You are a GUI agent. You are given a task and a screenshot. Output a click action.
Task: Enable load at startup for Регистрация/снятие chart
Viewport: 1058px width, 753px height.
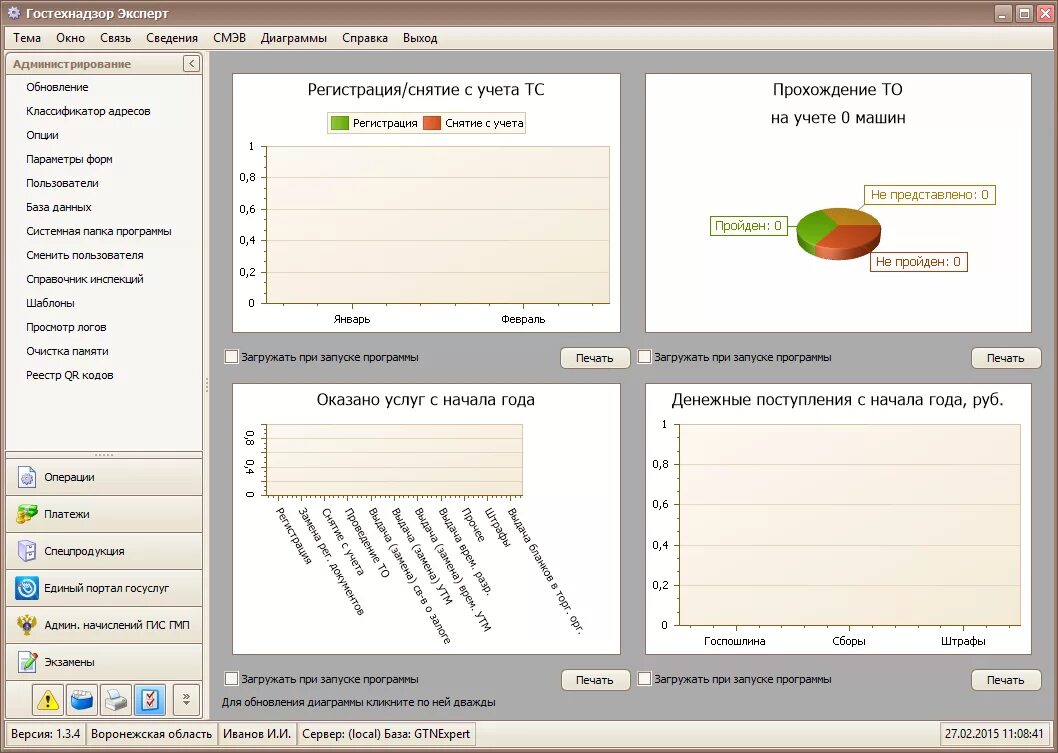[232, 357]
